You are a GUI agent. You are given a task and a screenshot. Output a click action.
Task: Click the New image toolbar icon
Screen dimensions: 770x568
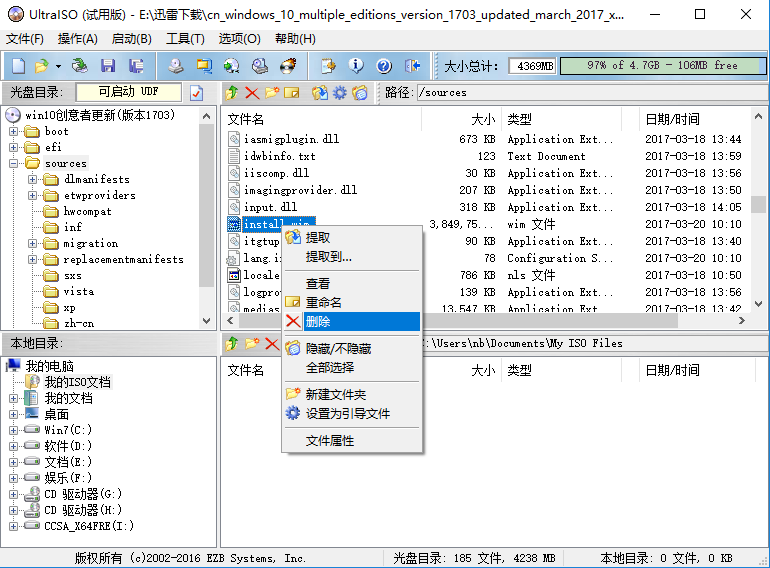coord(18,66)
